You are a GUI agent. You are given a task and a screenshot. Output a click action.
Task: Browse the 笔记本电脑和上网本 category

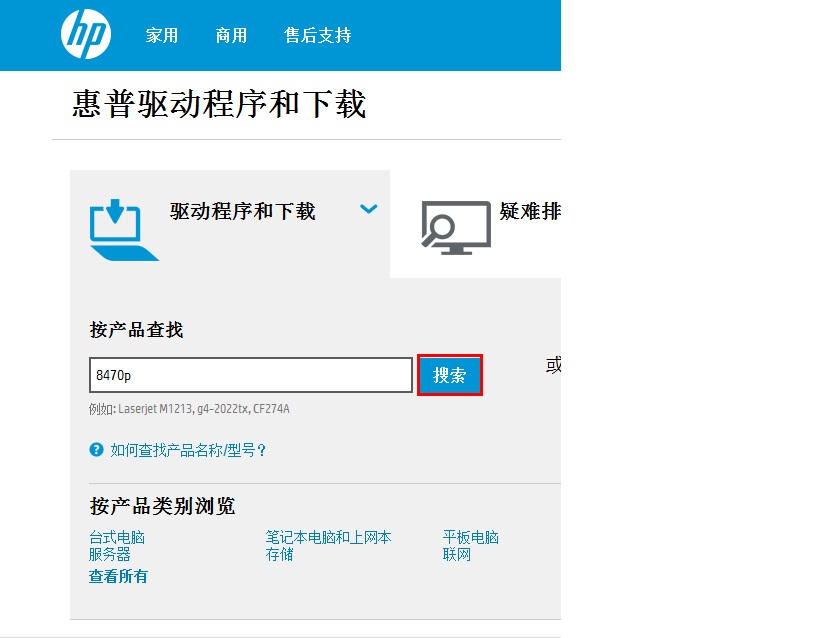[328, 538]
